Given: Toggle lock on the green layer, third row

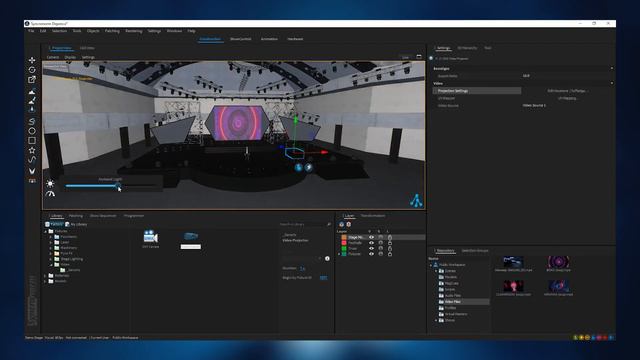Looking at the screenshot, I should coord(390,248).
